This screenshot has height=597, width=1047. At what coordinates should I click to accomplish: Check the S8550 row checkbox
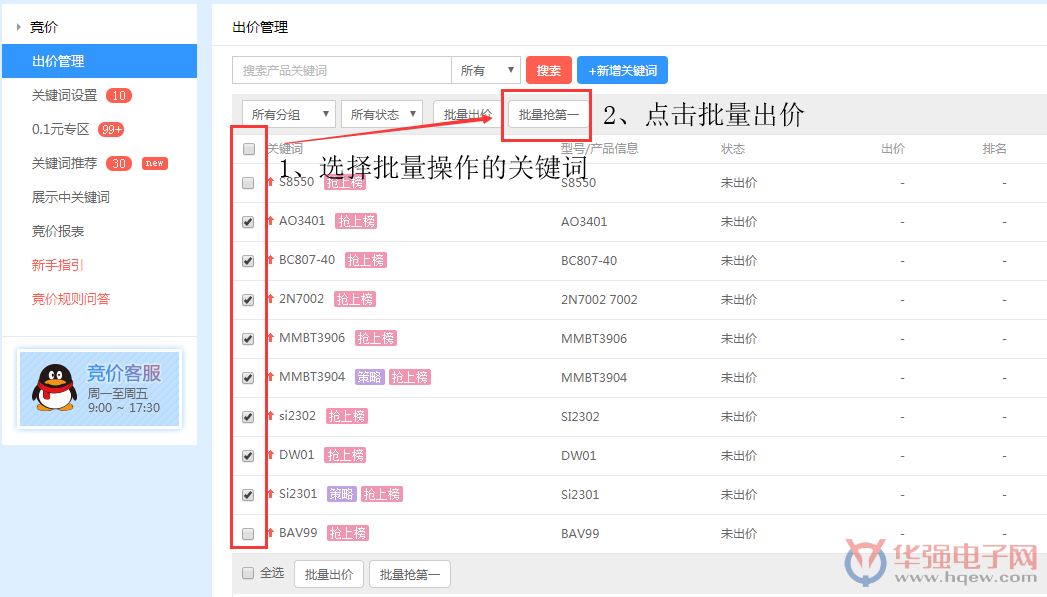(x=247, y=182)
